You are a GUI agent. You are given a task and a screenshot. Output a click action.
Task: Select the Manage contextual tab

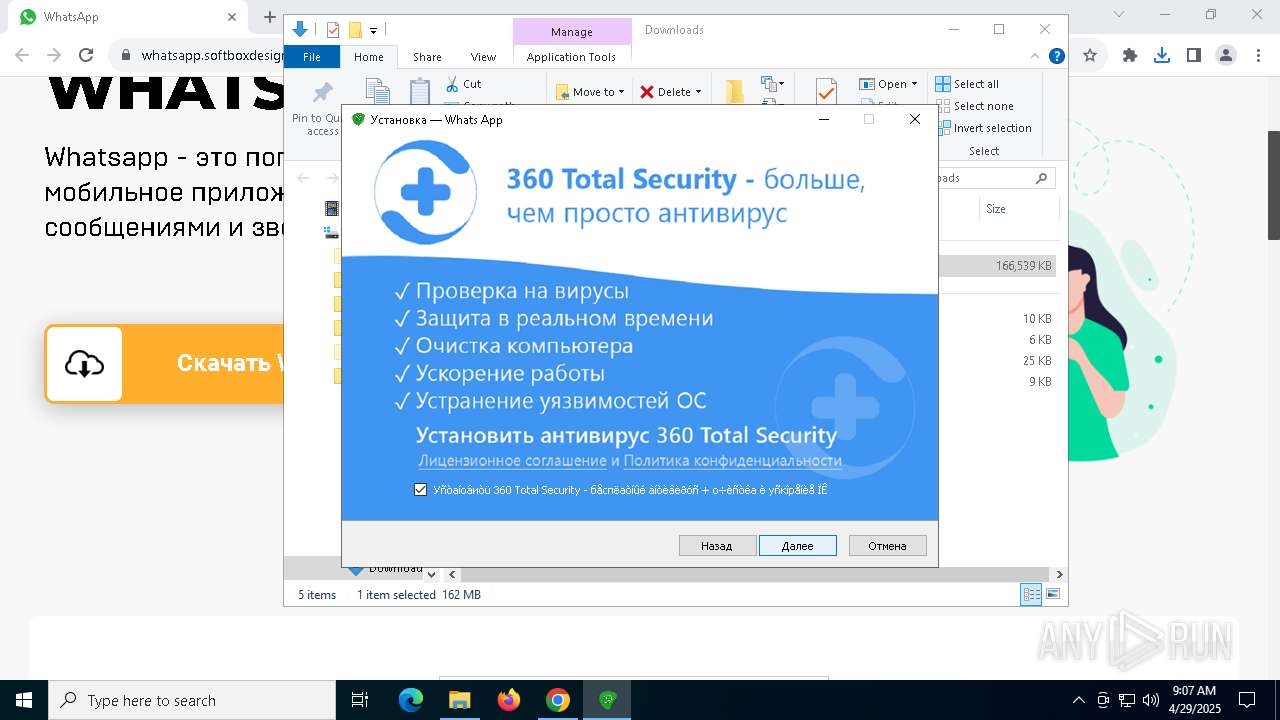click(572, 32)
